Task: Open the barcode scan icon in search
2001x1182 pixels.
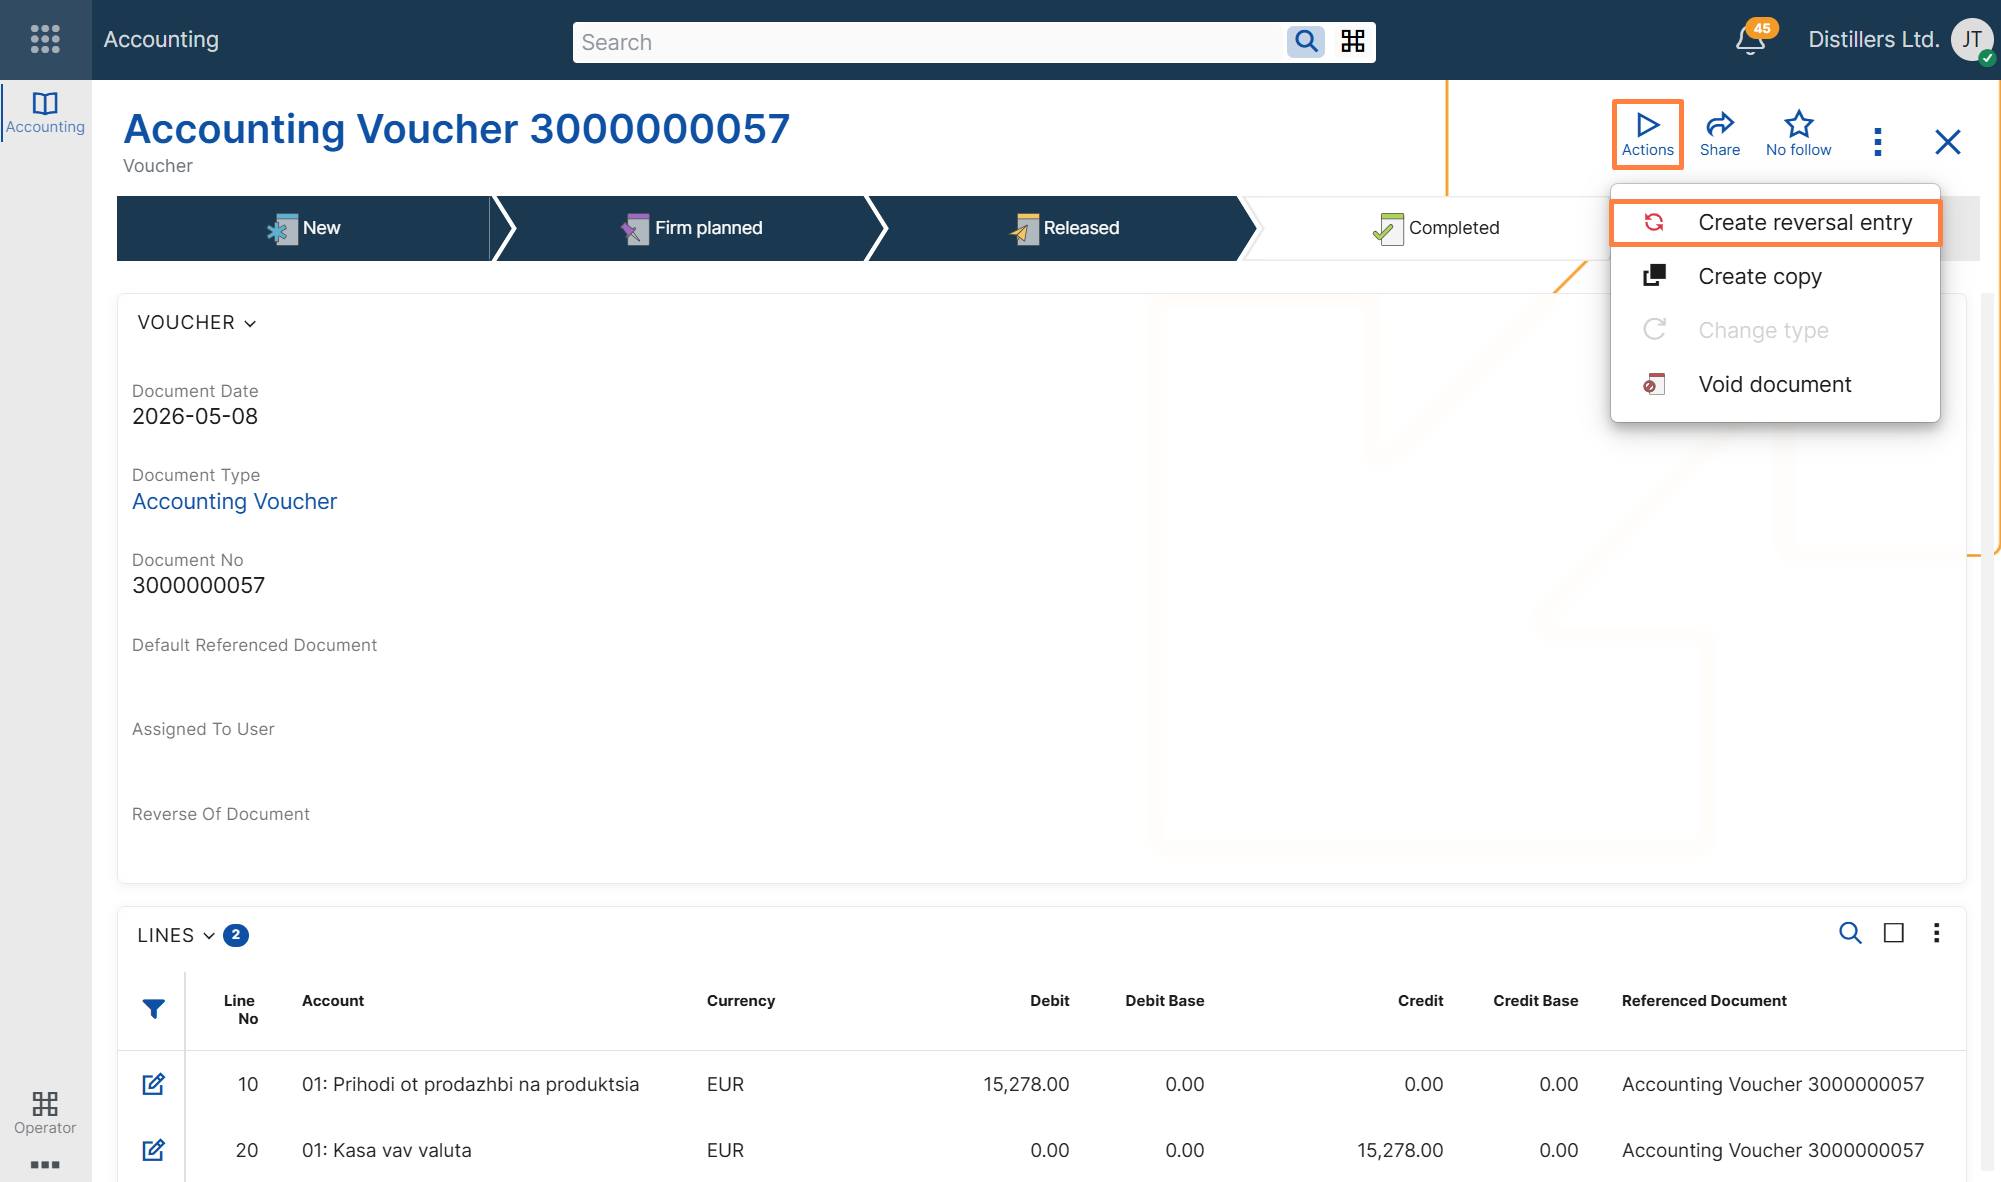Action: click(1353, 41)
